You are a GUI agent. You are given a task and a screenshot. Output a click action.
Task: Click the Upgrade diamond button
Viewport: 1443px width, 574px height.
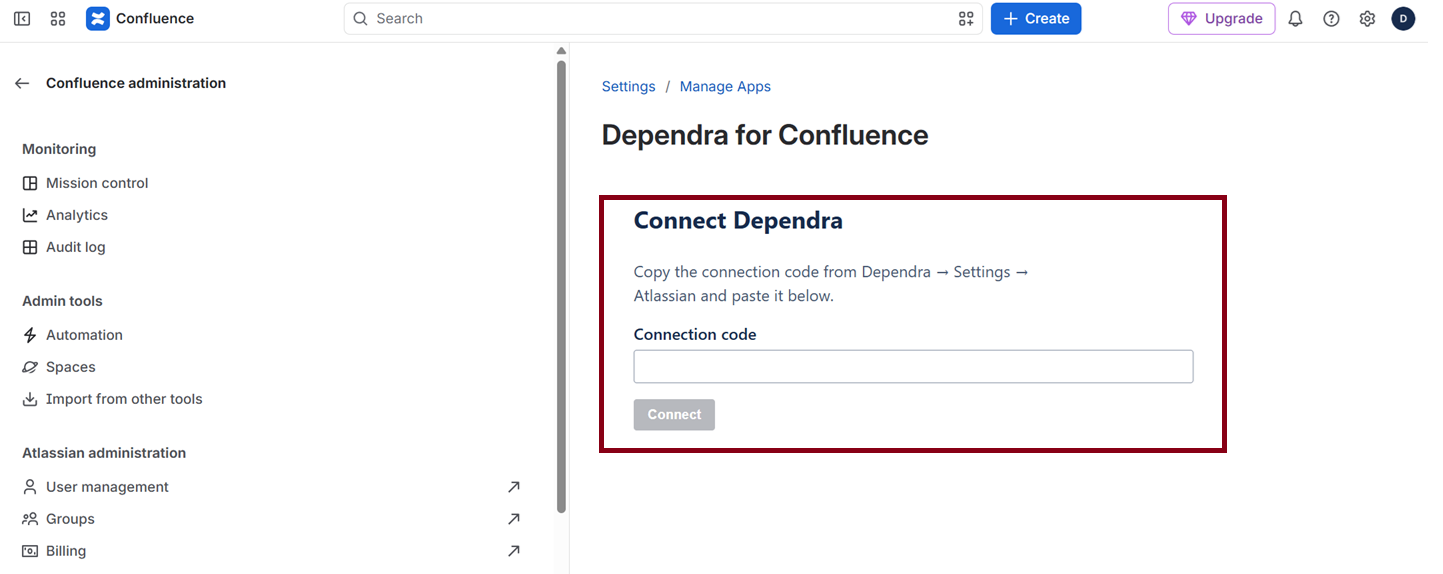point(1221,19)
